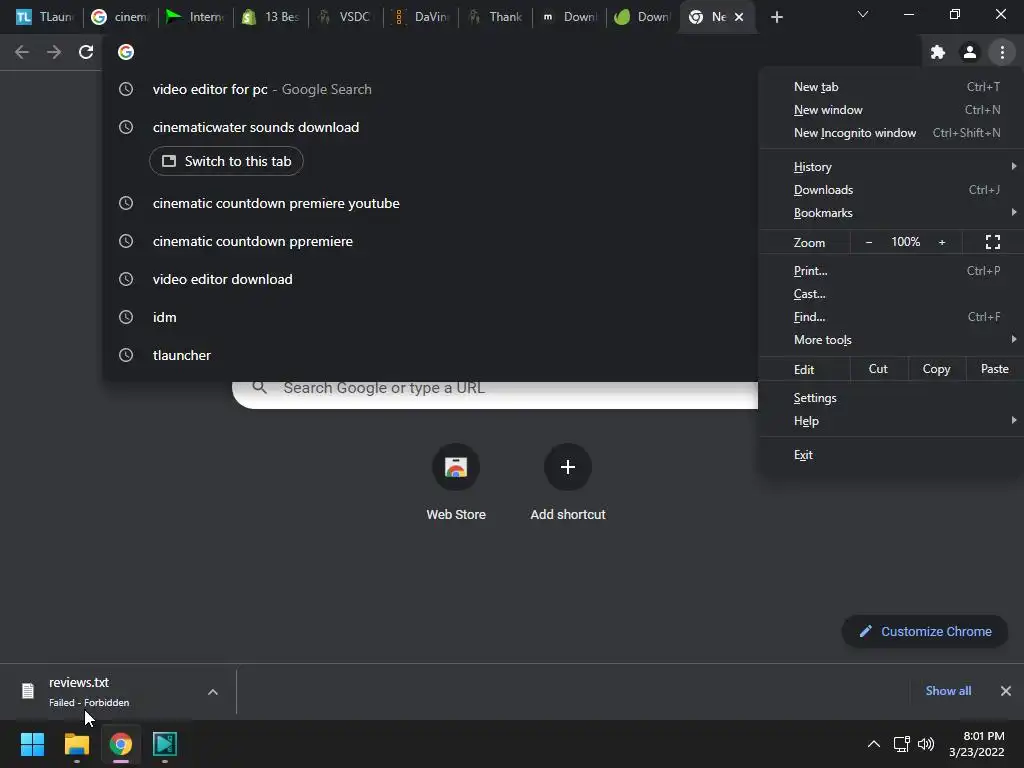Screen dimensions: 1024x768
Task: Switch to the TLauncher tab
Action: coord(44,17)
